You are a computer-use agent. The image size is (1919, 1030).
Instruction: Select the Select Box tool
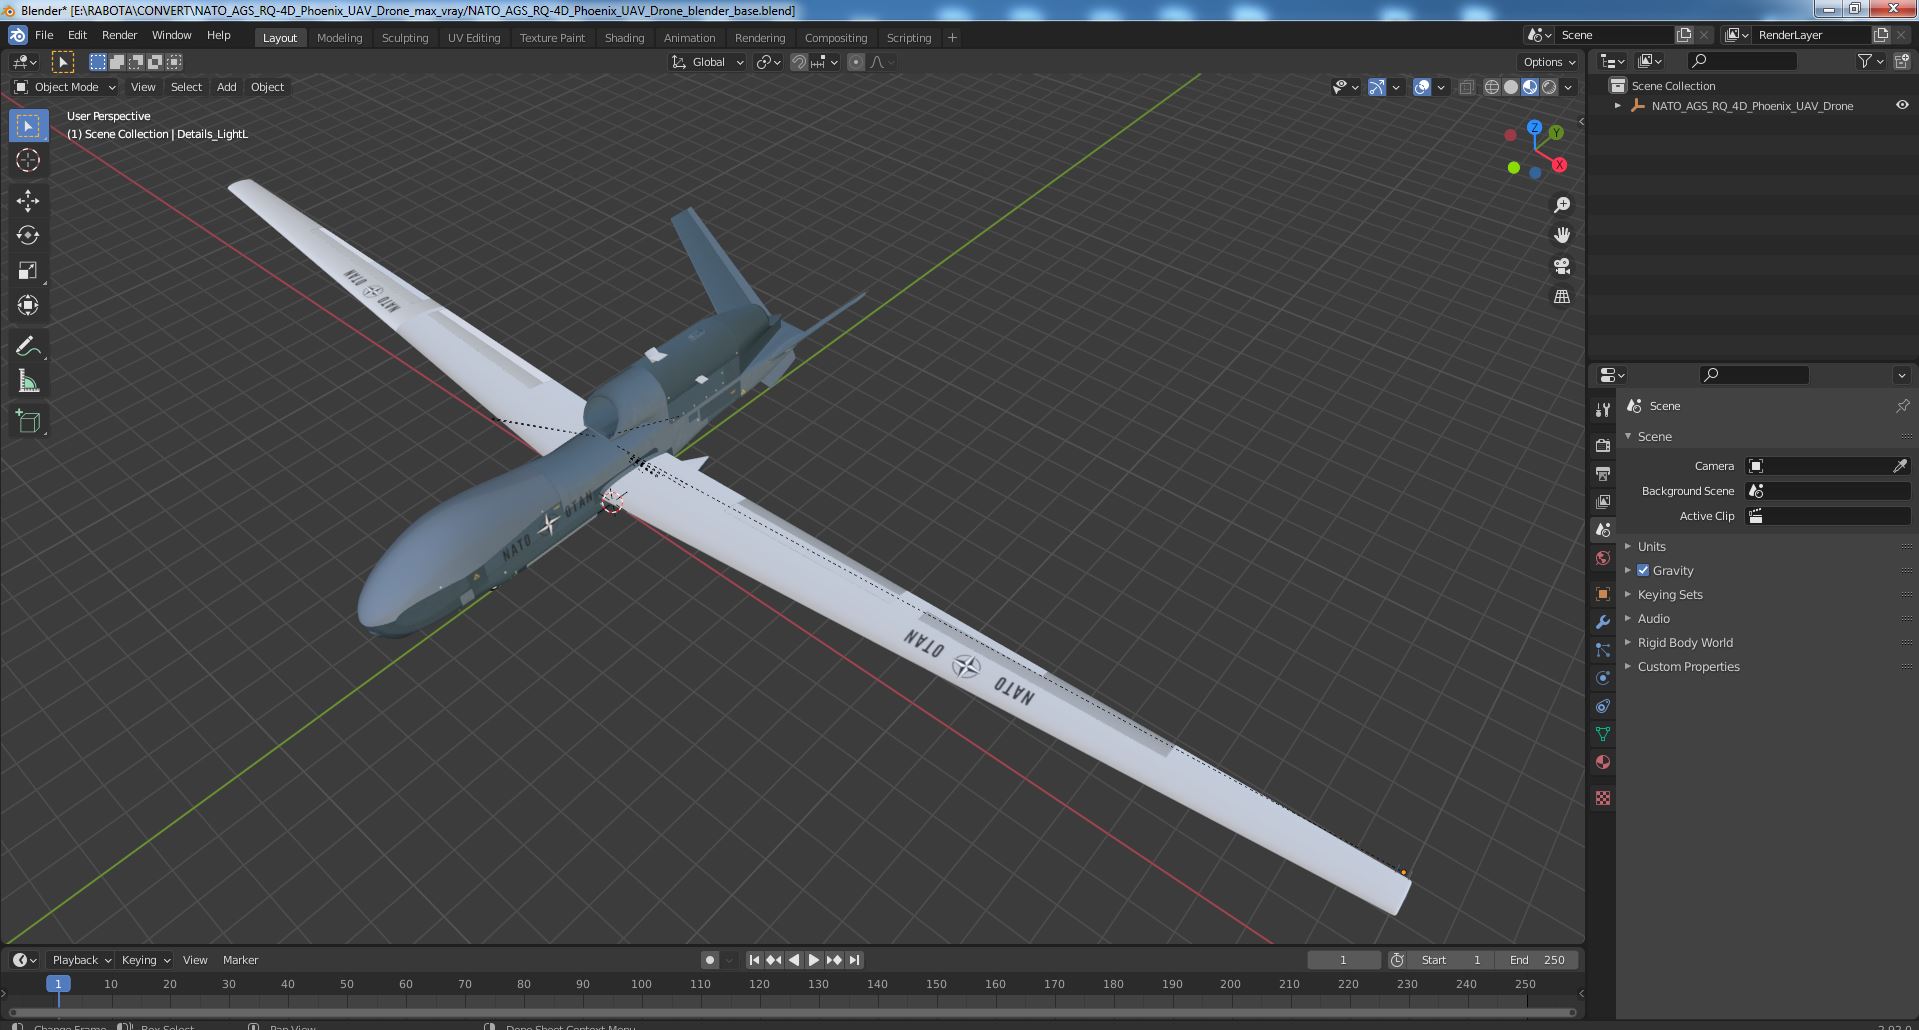click(28, 126)
